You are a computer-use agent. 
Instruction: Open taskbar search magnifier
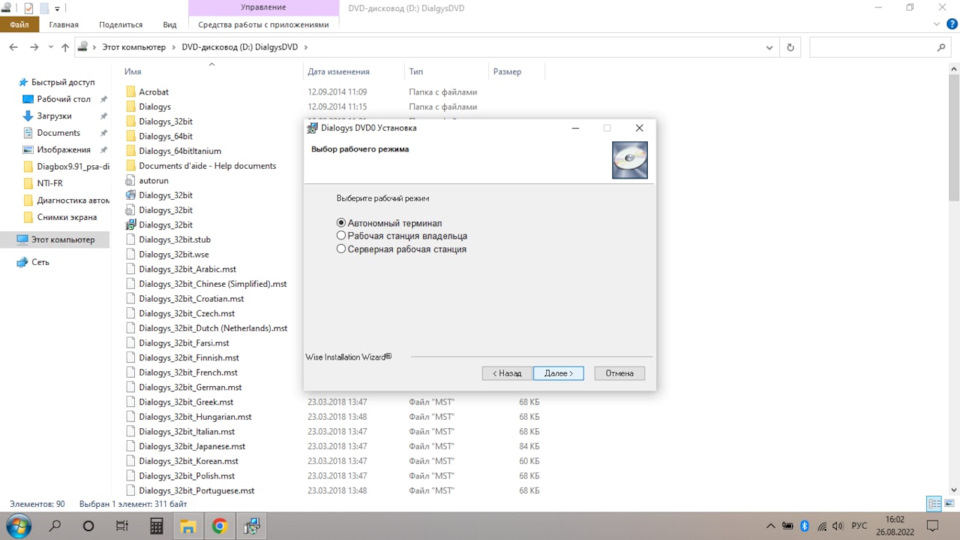(x=55, y=526)
